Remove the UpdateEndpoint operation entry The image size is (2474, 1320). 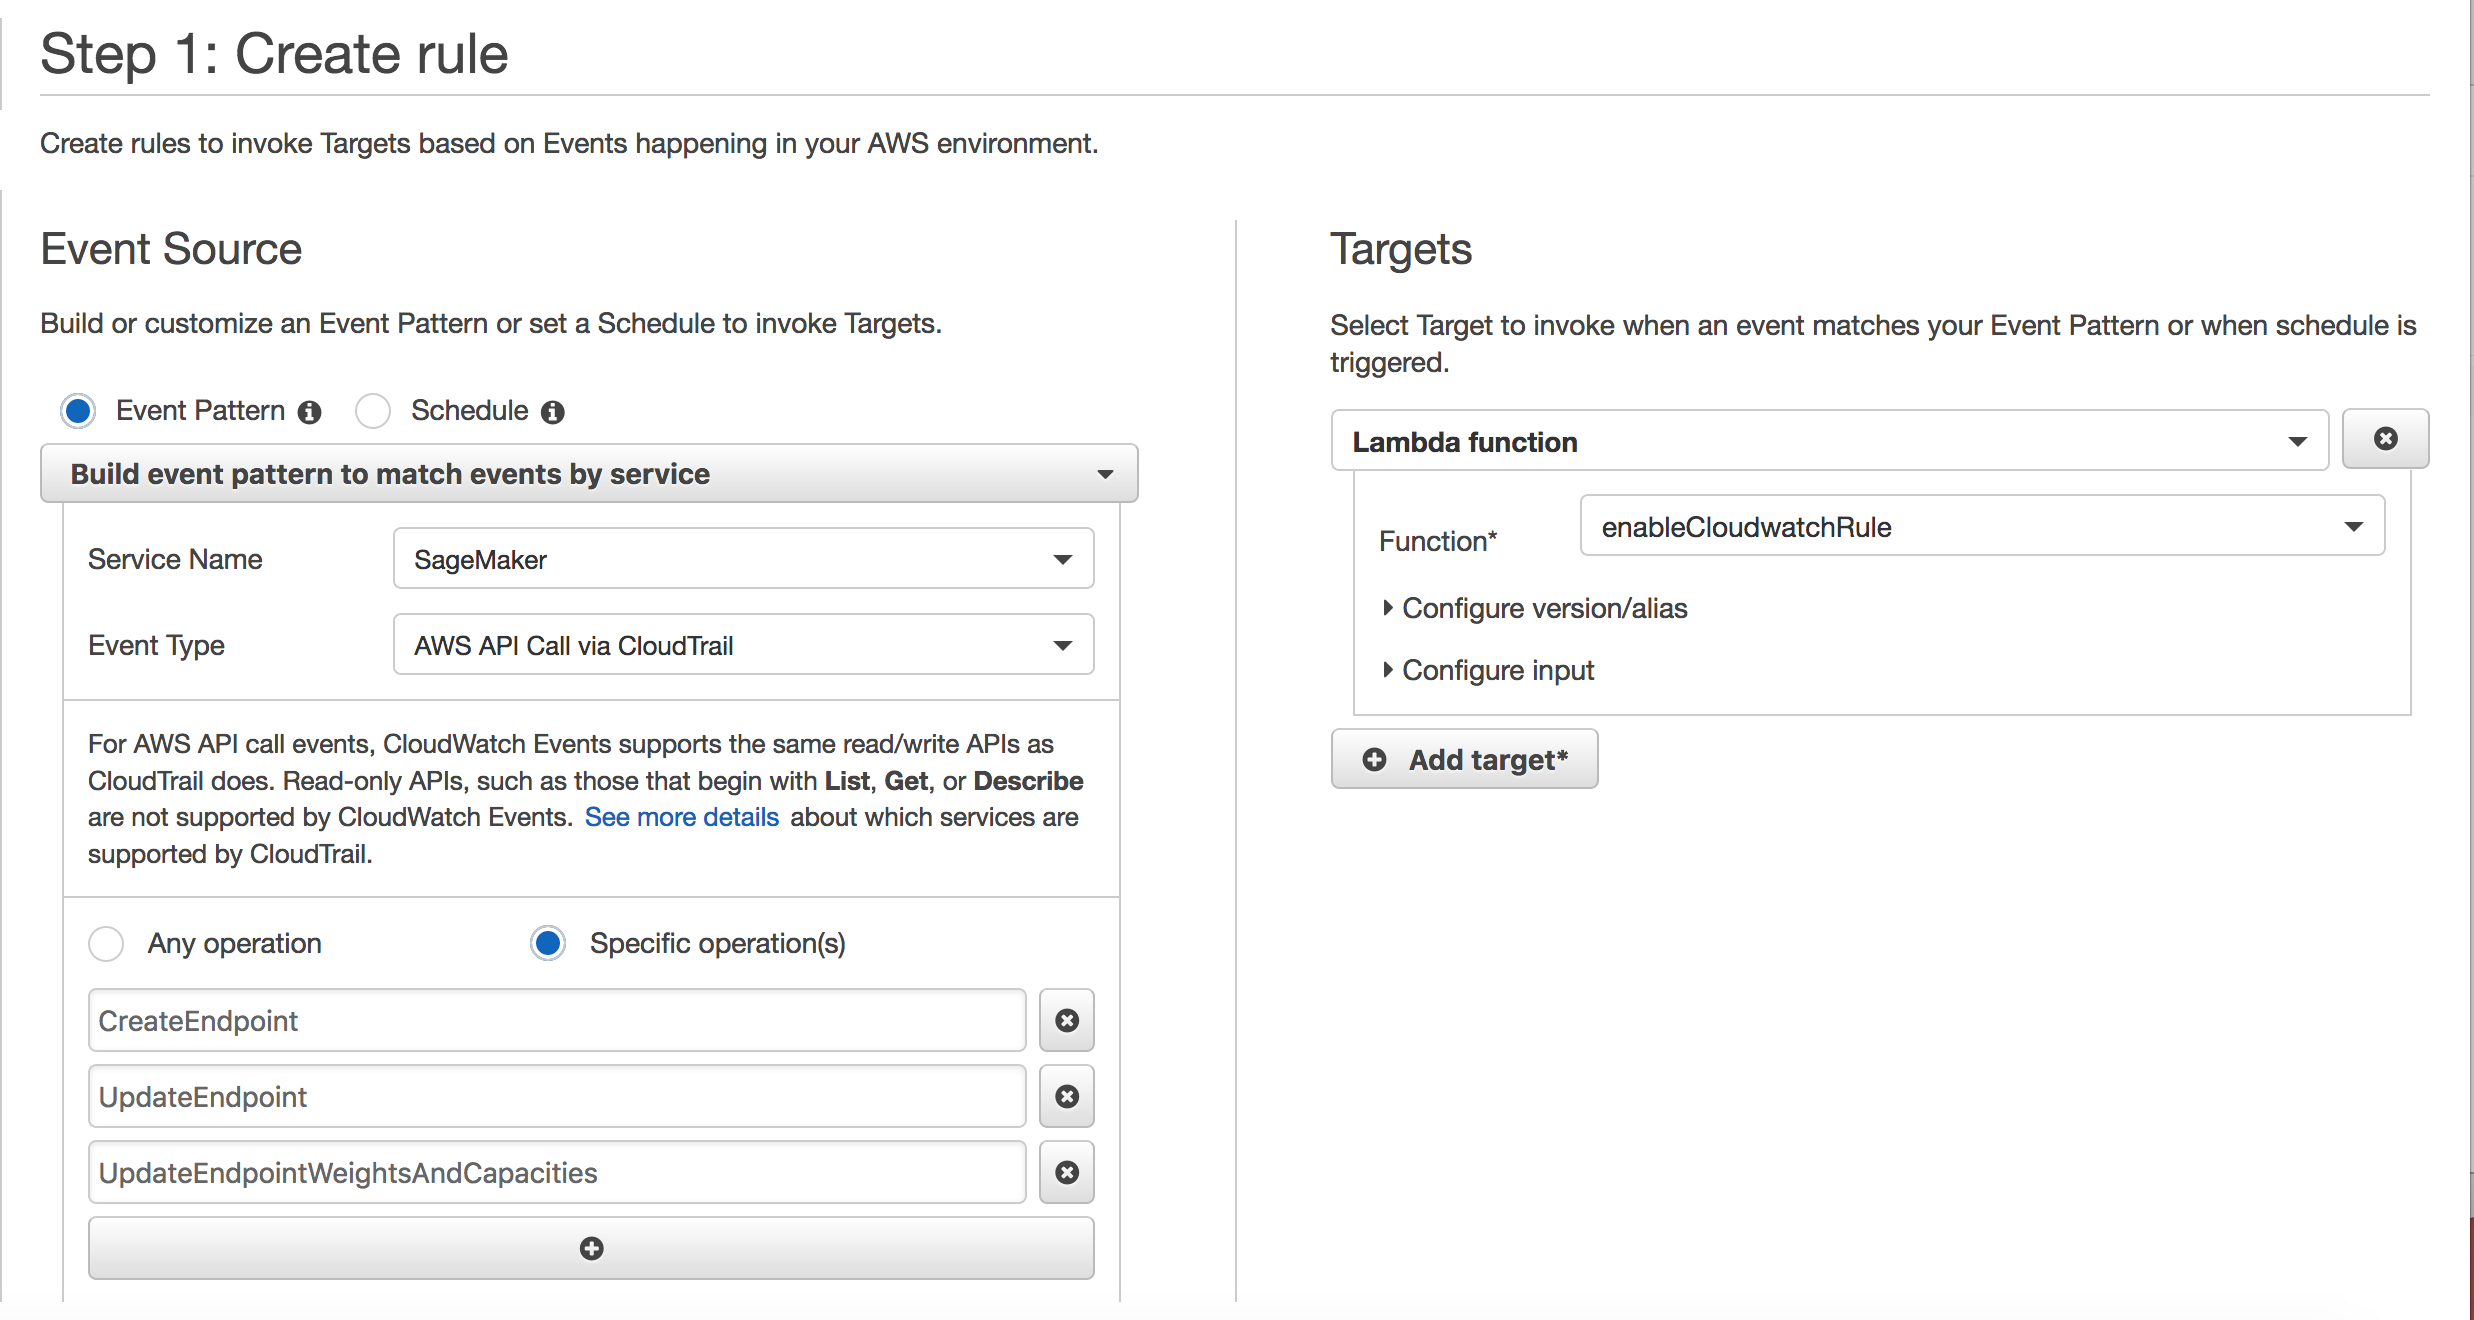[1067, 1097]
